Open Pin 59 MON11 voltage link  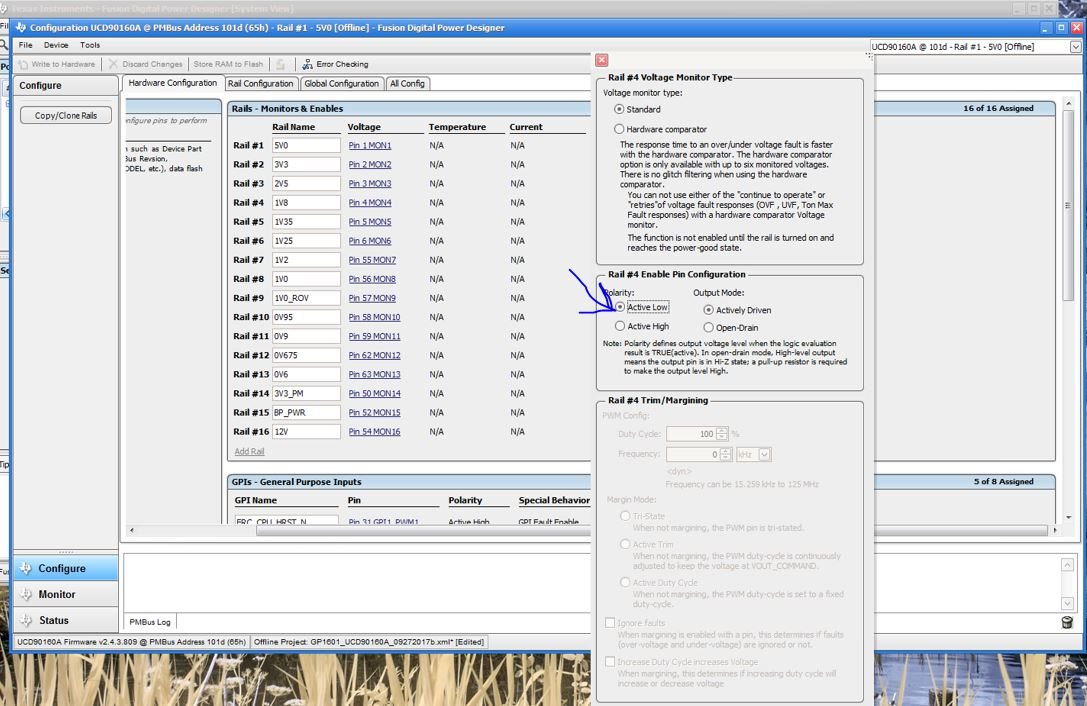(x=374, y=336)
